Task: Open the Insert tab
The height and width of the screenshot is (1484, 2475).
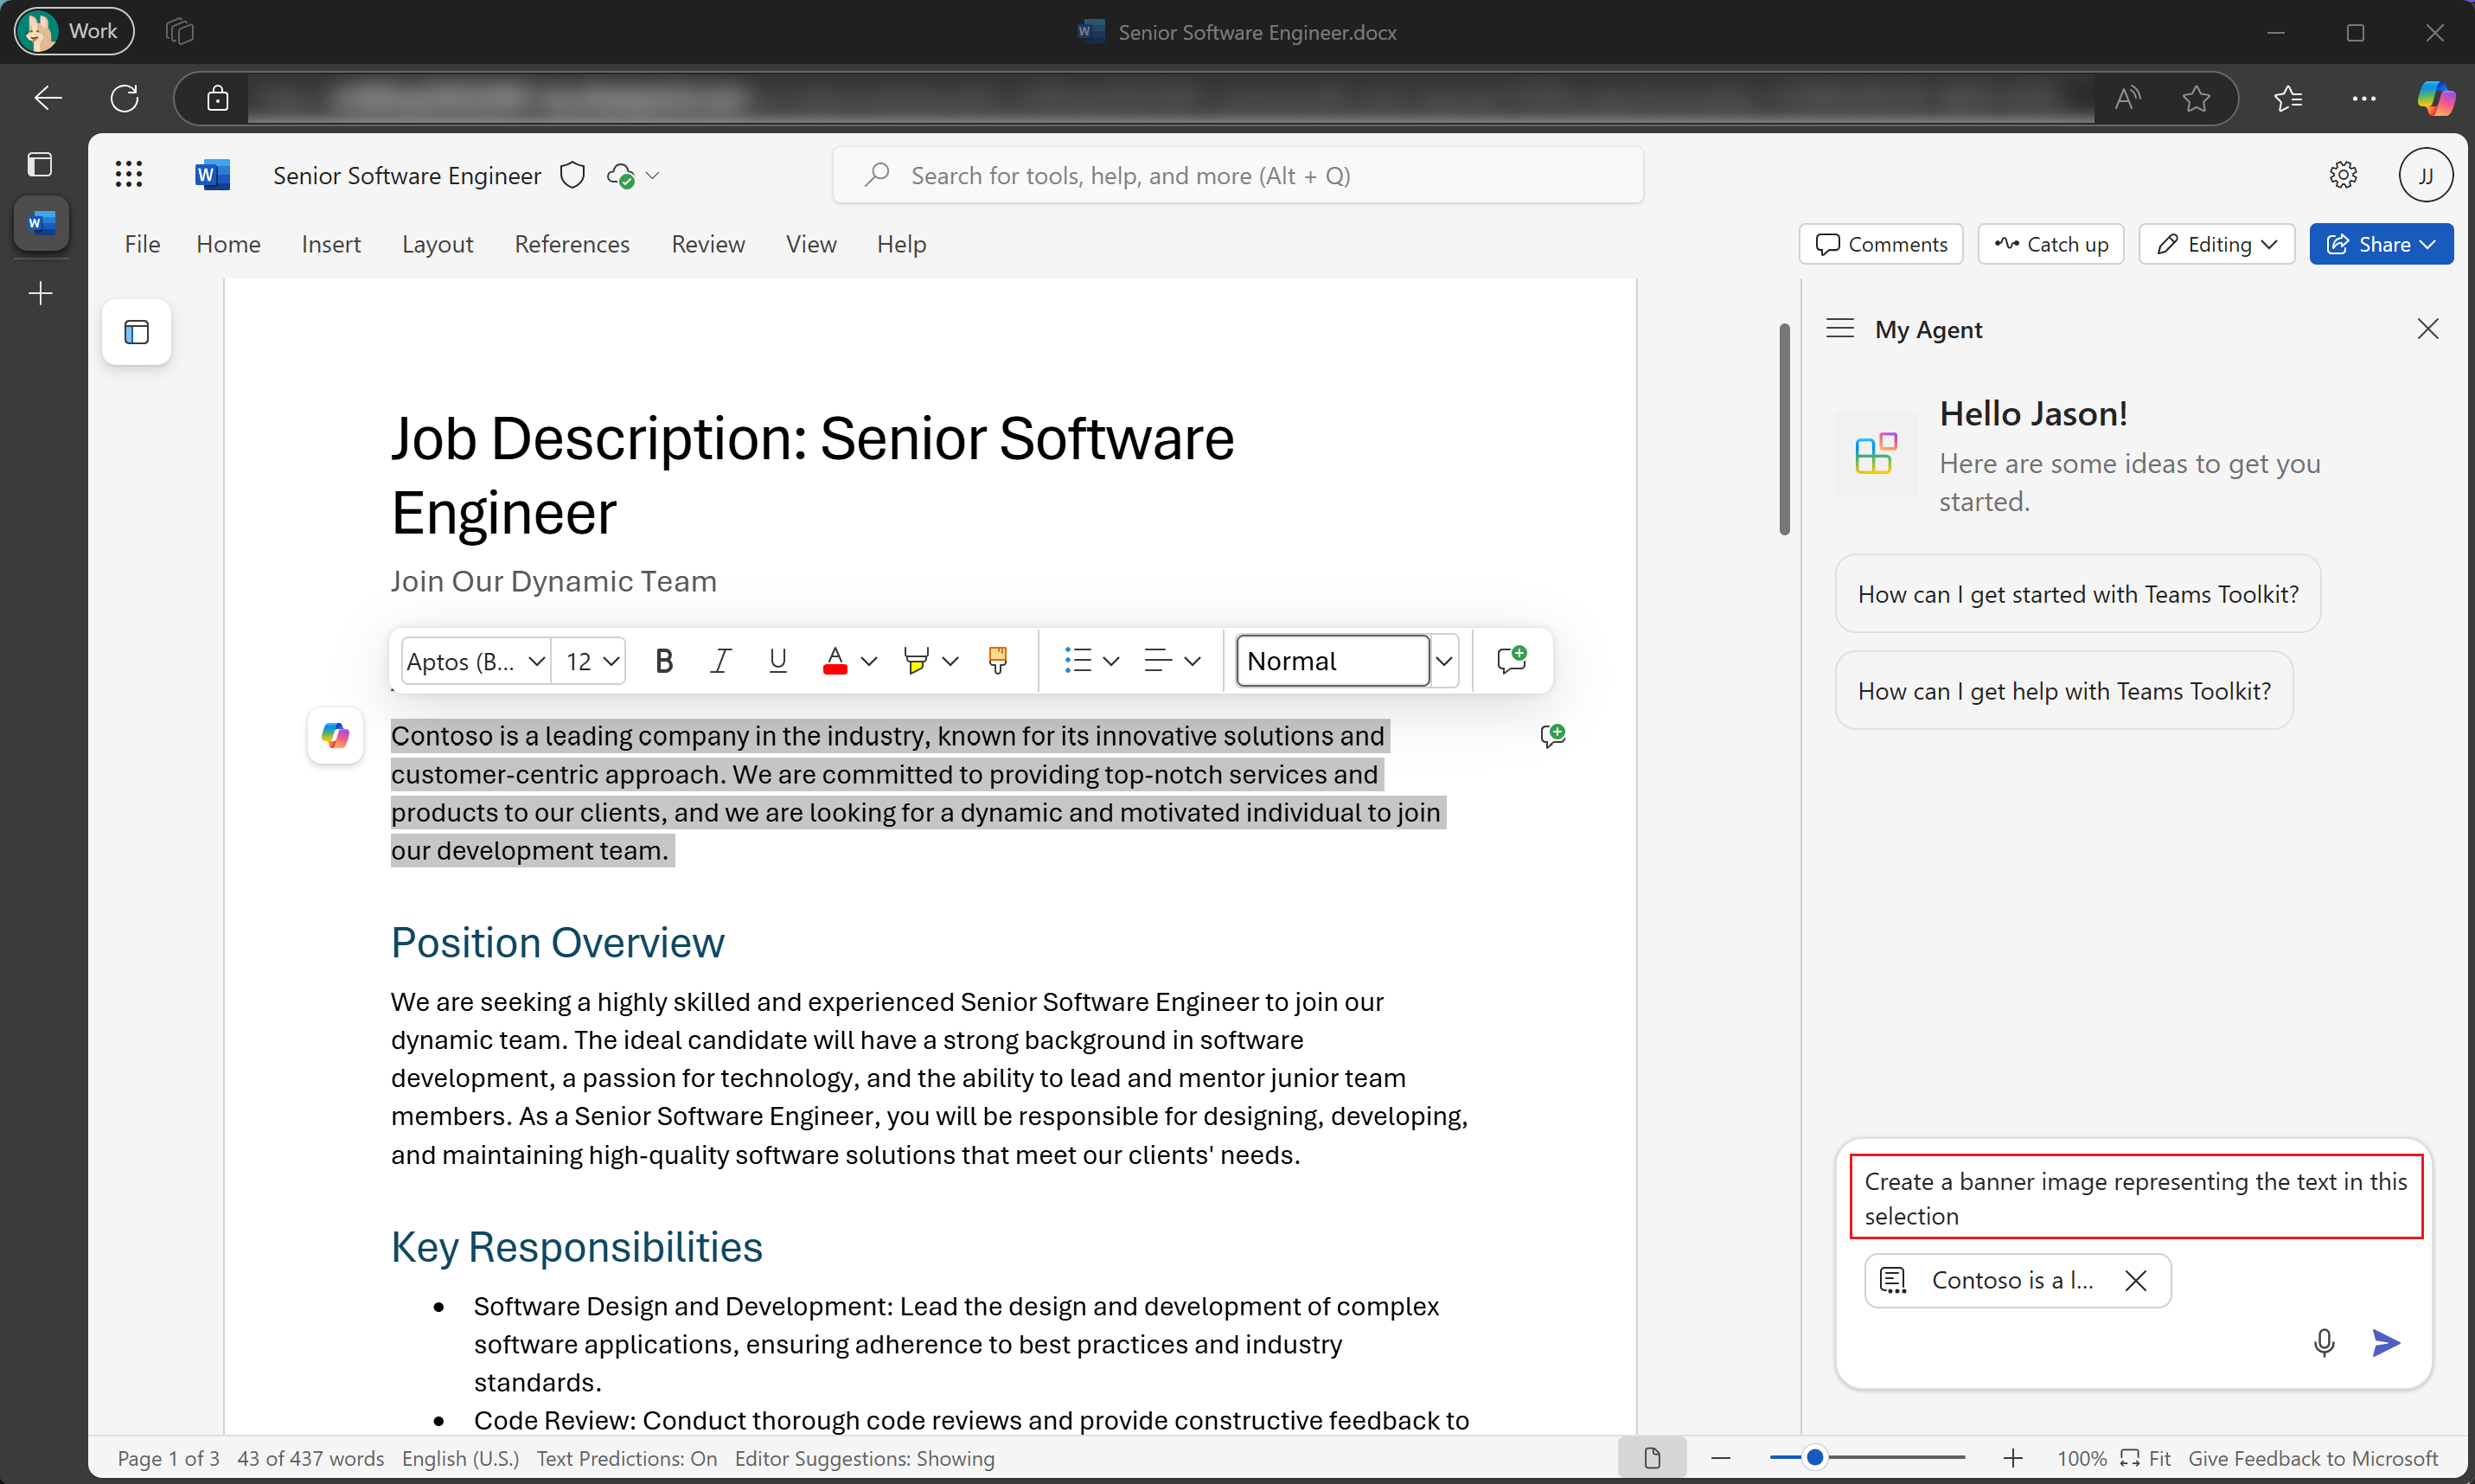Action: 331,244
